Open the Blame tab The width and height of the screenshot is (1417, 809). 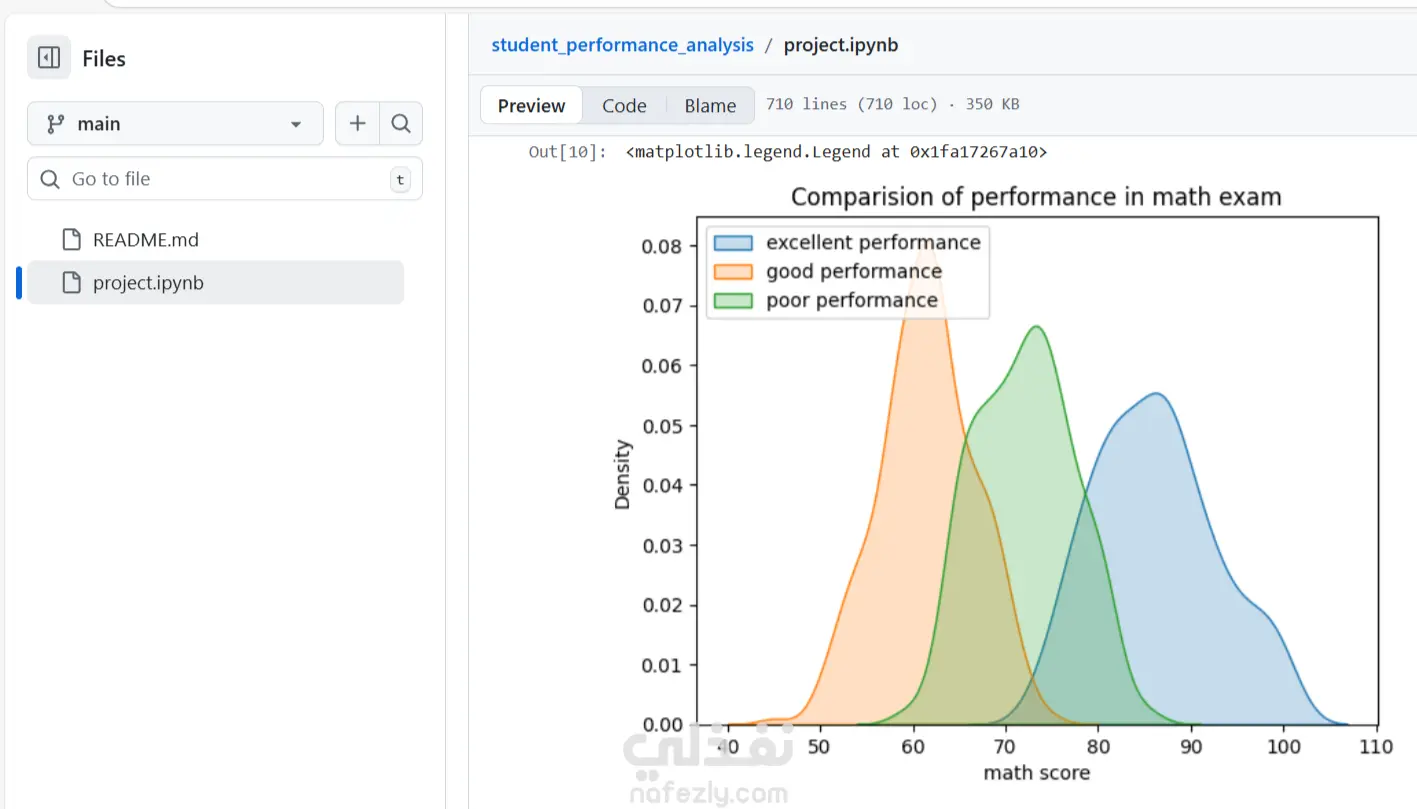(710, 106)
